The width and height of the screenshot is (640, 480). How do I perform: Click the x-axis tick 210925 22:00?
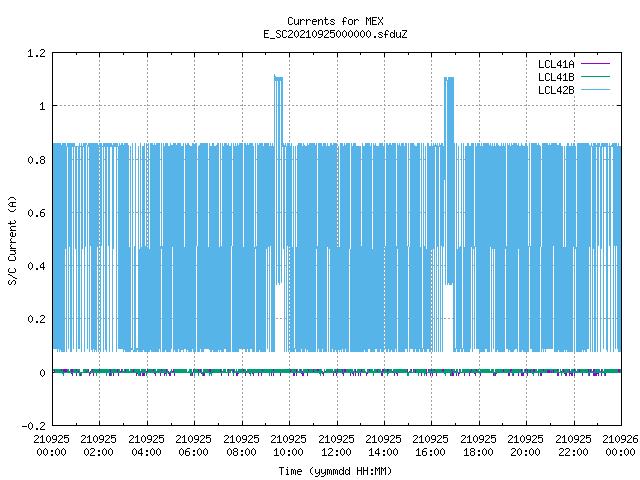pos(573,445)
